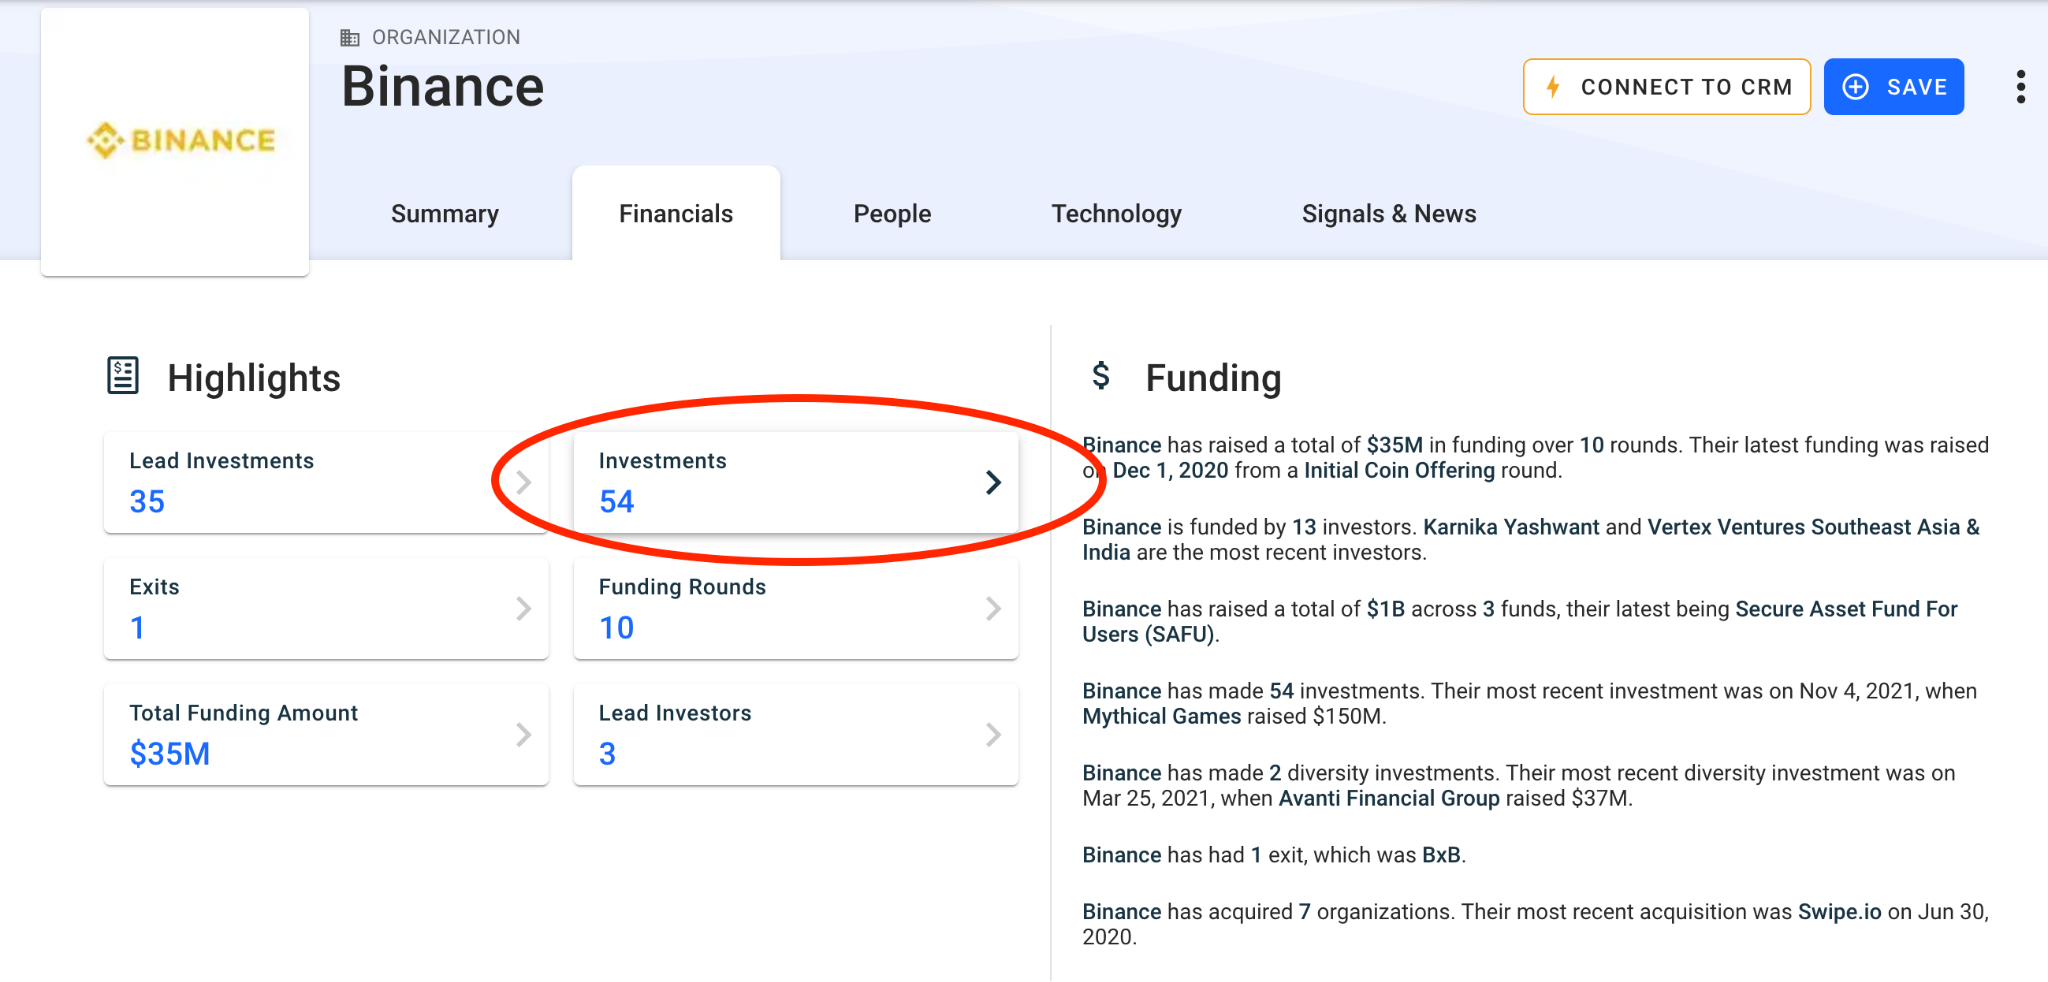Click the Binance page title

pyautogui.click(x=442, y=87)
